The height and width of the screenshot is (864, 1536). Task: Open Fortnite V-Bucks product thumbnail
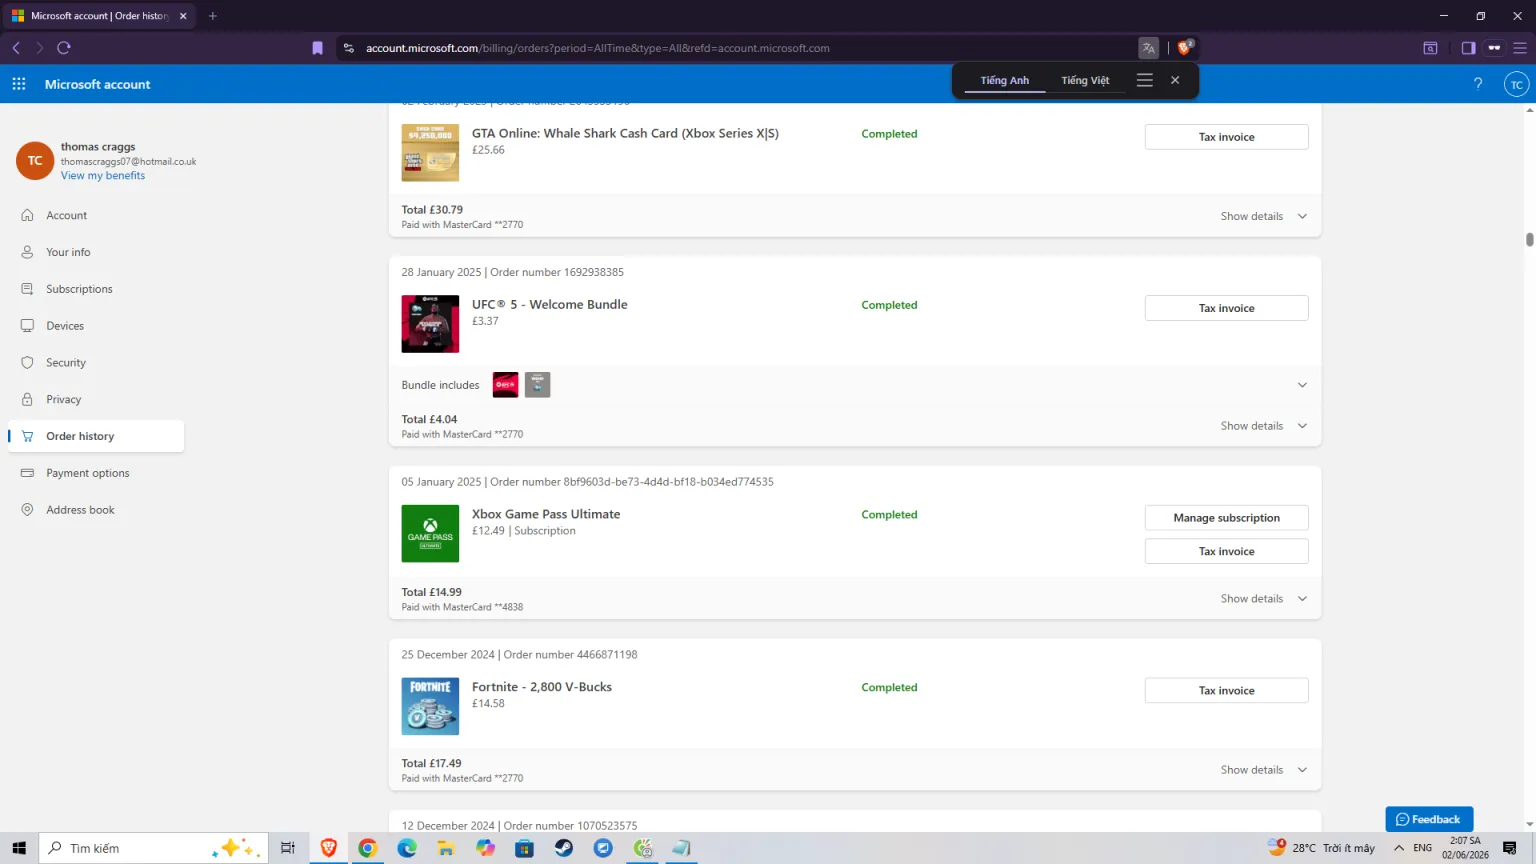430,706
